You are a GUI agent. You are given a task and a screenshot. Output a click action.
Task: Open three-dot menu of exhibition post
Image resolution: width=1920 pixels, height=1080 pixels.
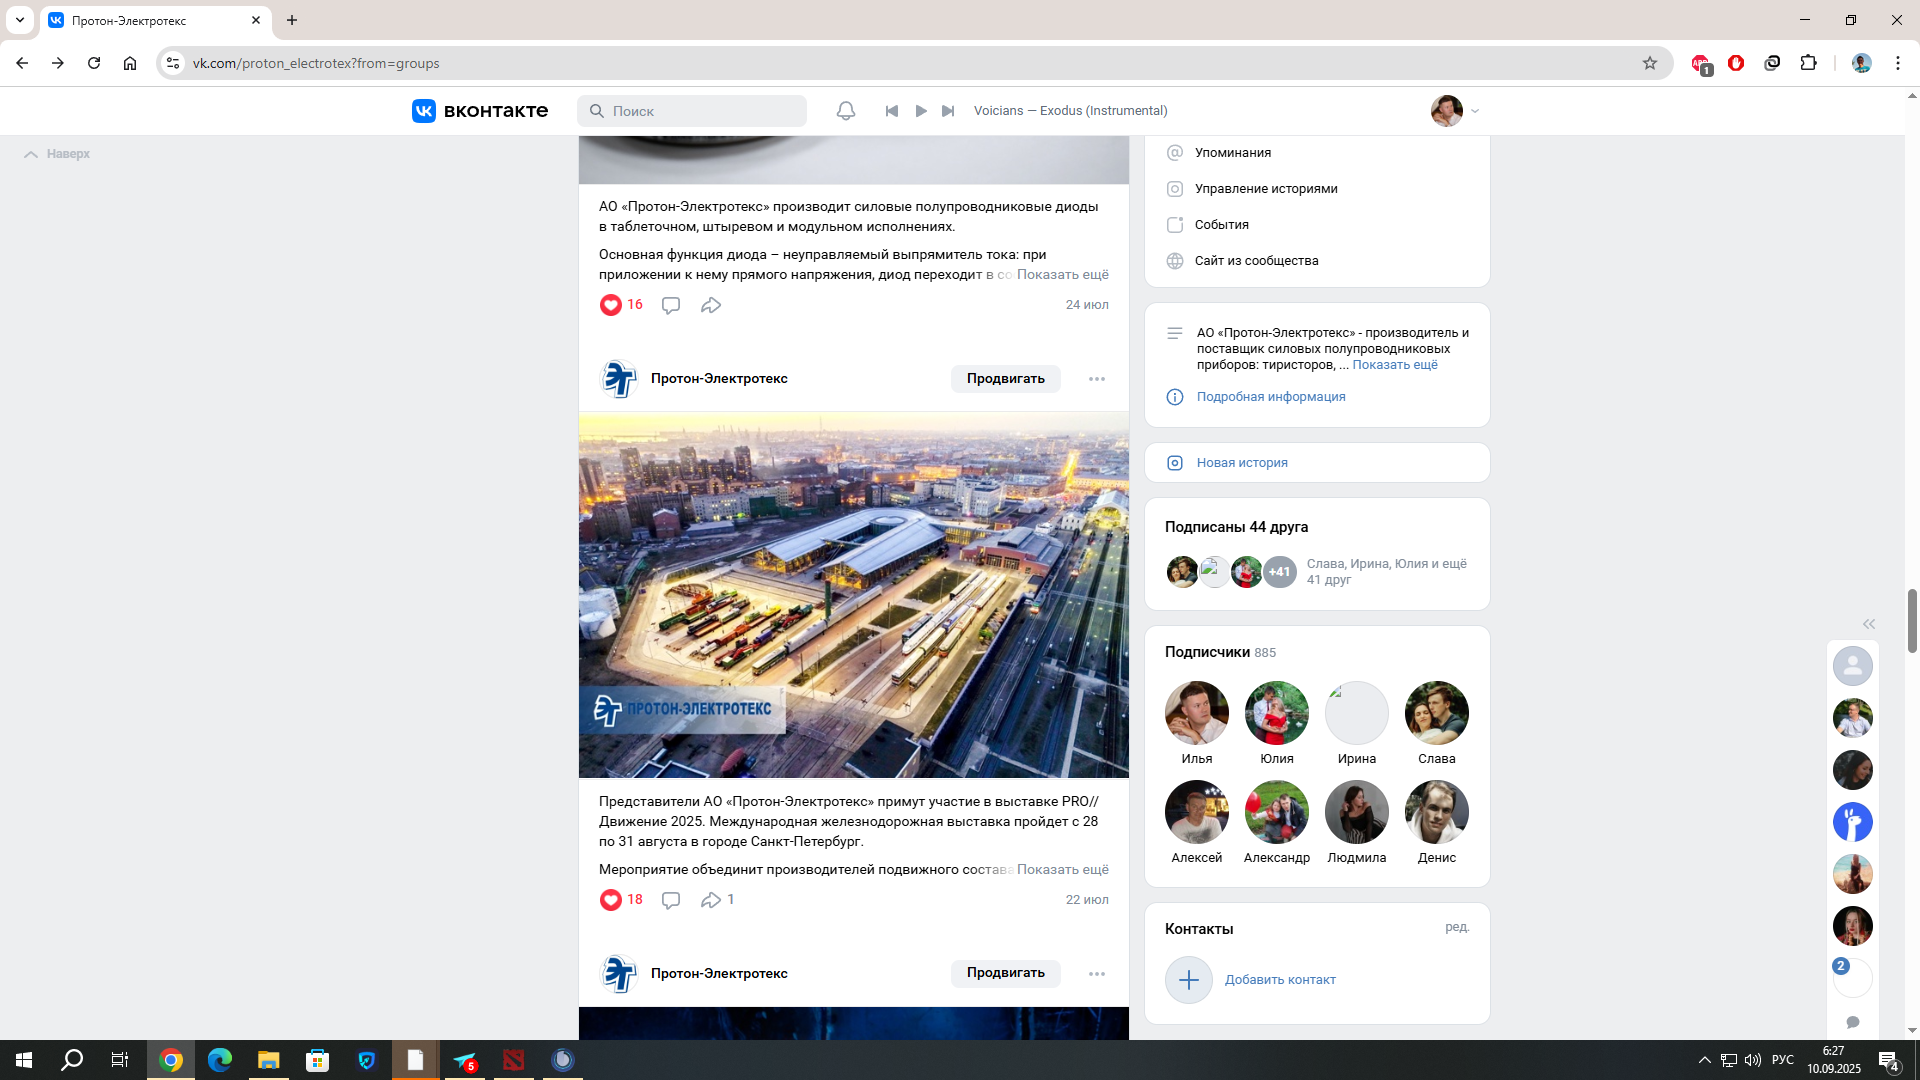(1097, 379)
